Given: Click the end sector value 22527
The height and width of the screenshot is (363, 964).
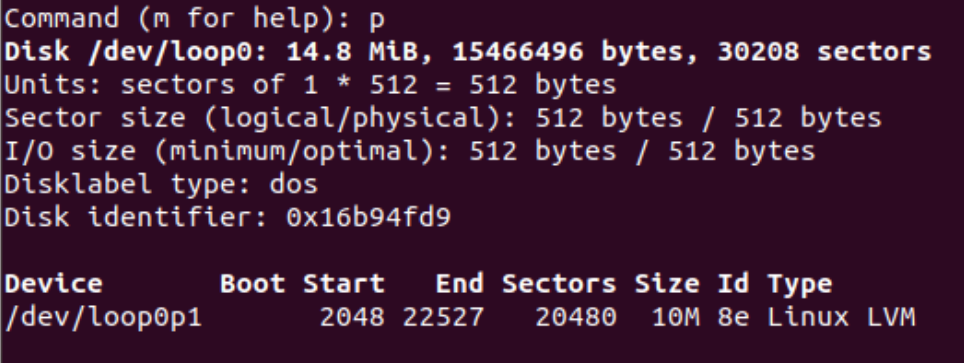Looking at the screenshot, I should tap(443, 317).
